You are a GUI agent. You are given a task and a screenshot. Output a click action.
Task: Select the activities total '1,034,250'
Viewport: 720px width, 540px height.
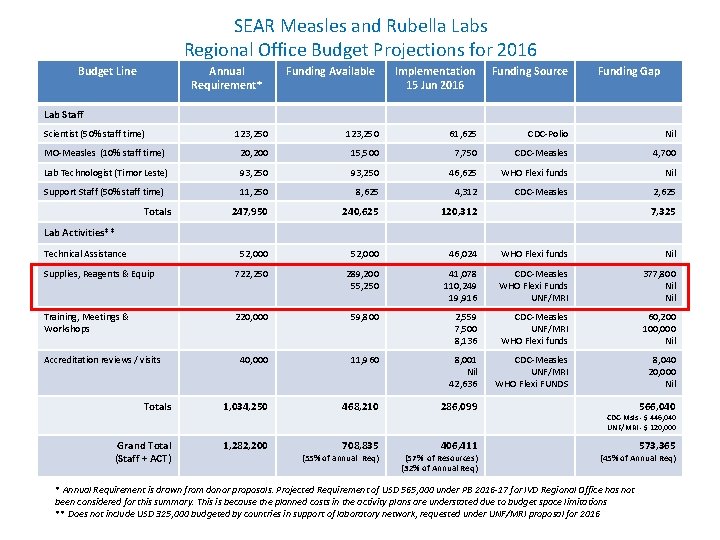[245, 407]
